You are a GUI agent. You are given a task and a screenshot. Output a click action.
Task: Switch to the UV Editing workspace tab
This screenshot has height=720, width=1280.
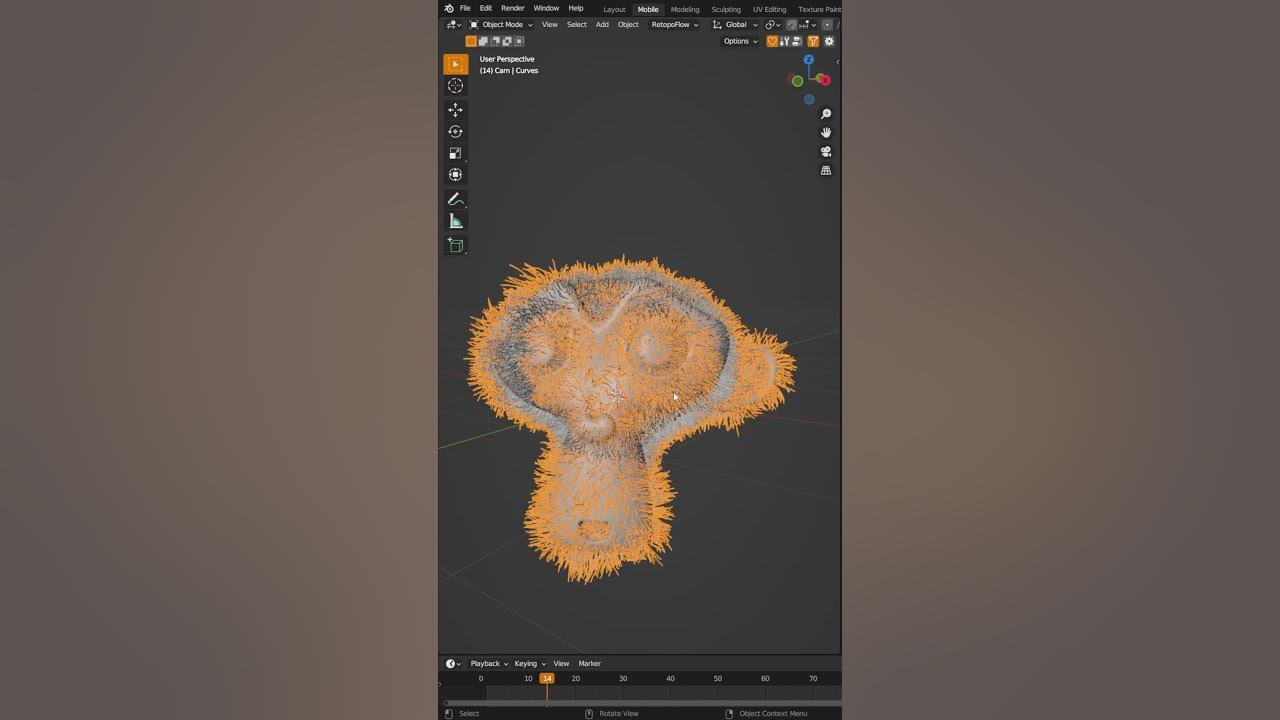(769, 9)
